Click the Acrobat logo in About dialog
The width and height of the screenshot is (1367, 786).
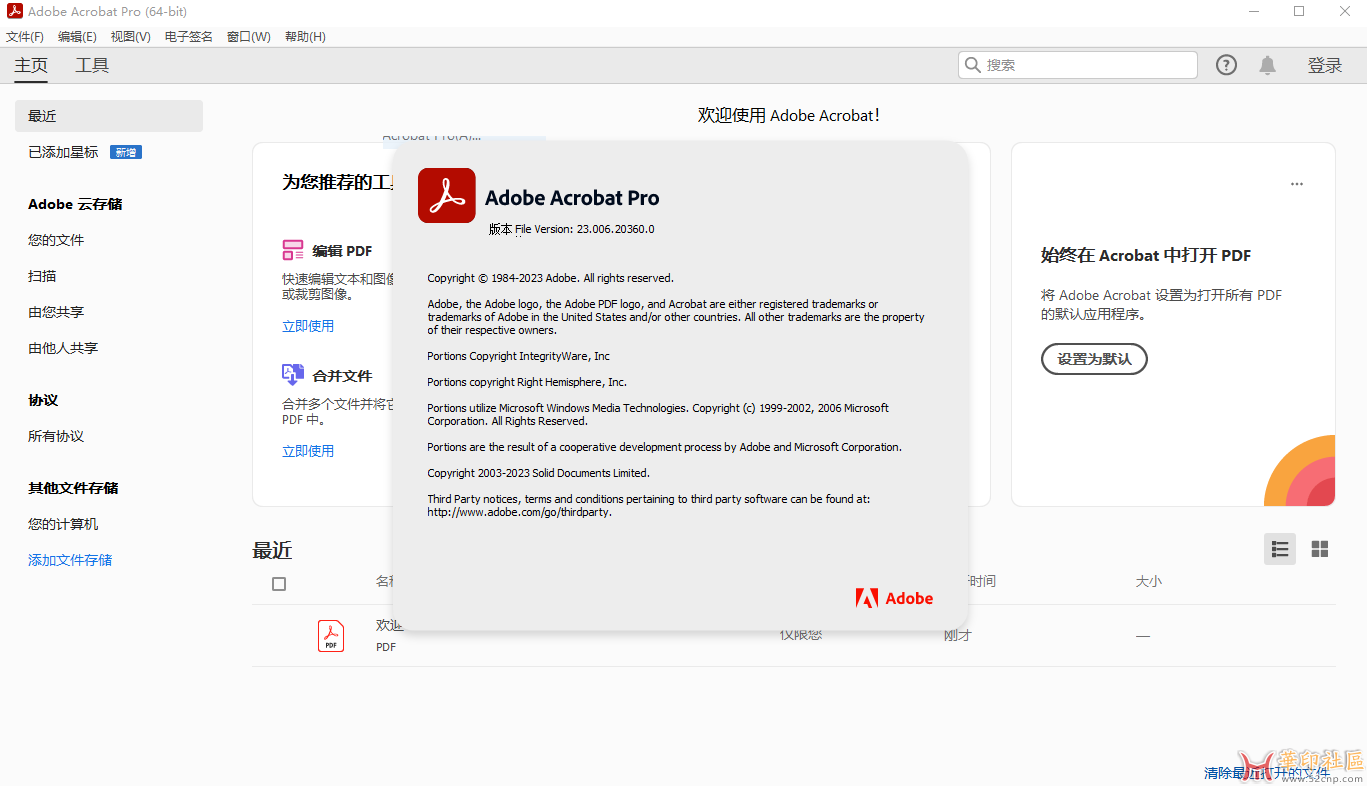click(x=446, y=196)
